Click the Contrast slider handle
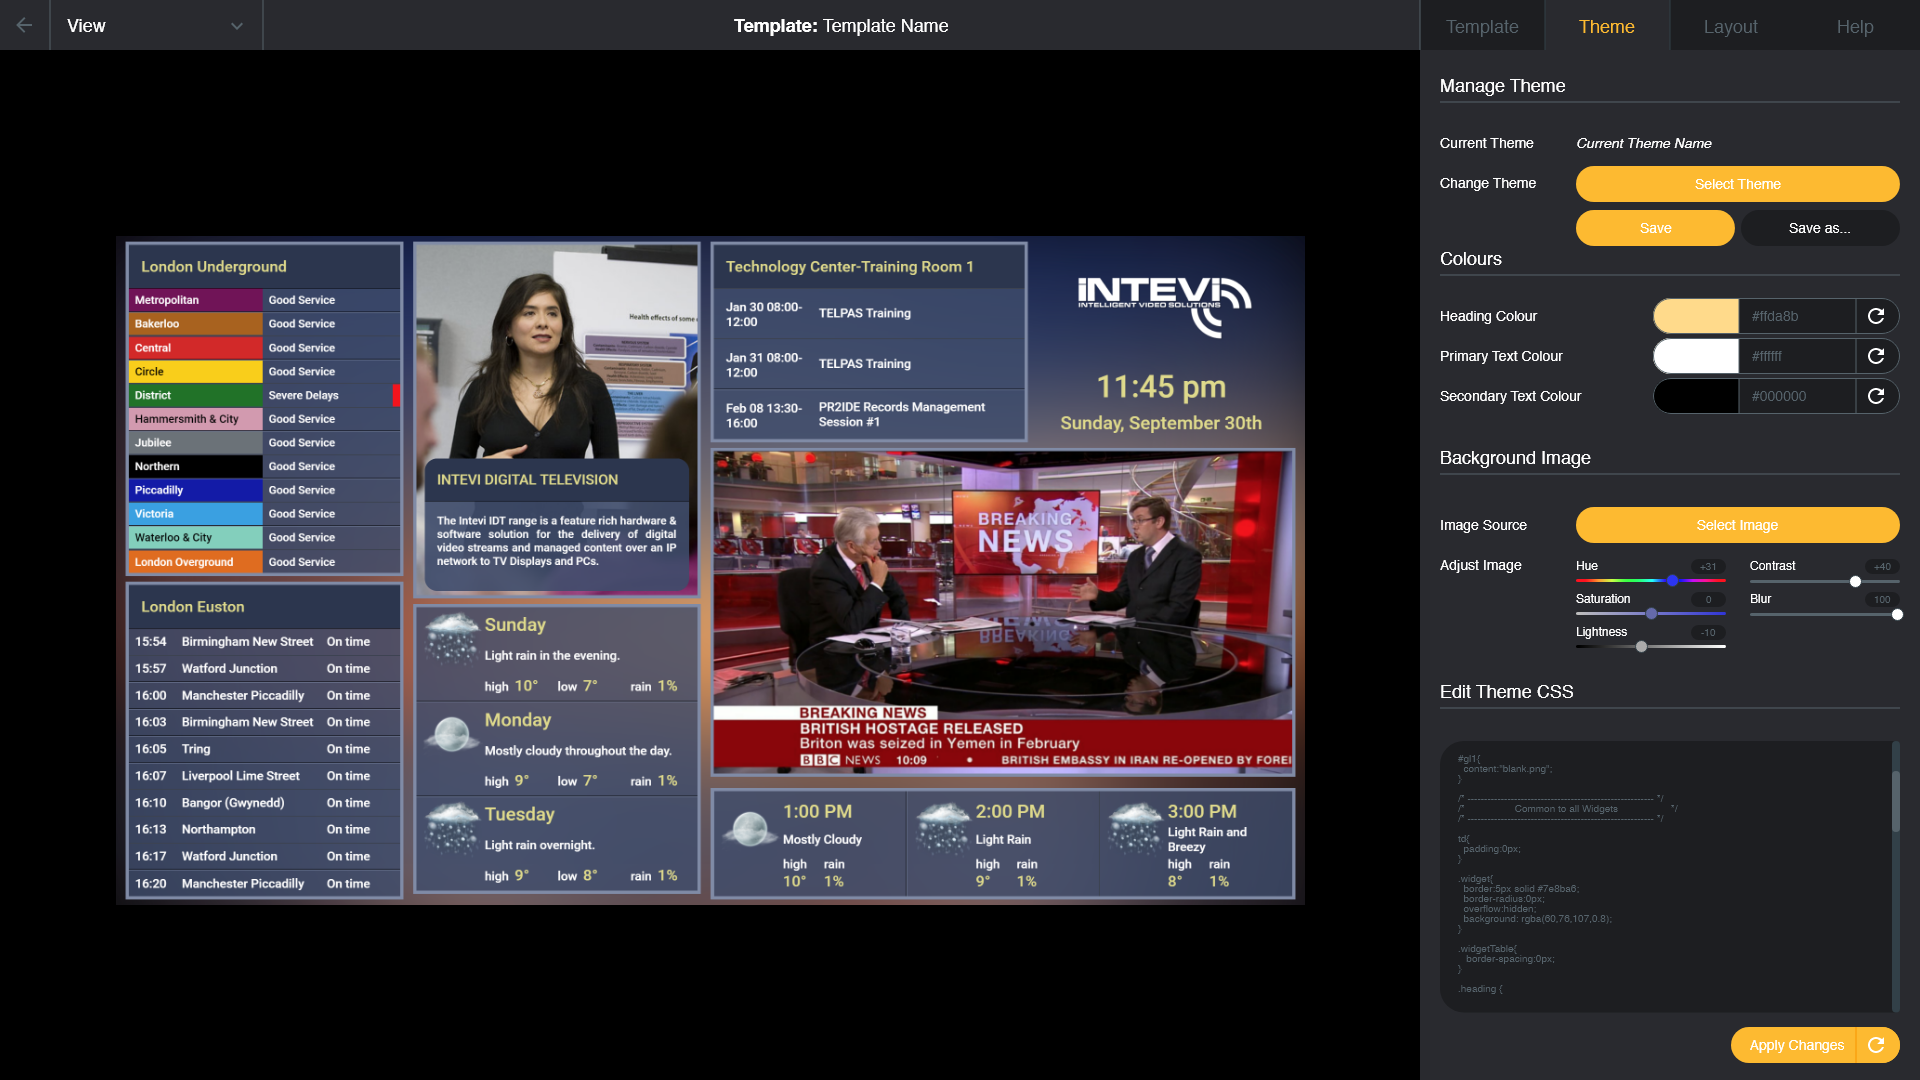The height and width of the screenshot is (1080, 1920). [1855, 581]
